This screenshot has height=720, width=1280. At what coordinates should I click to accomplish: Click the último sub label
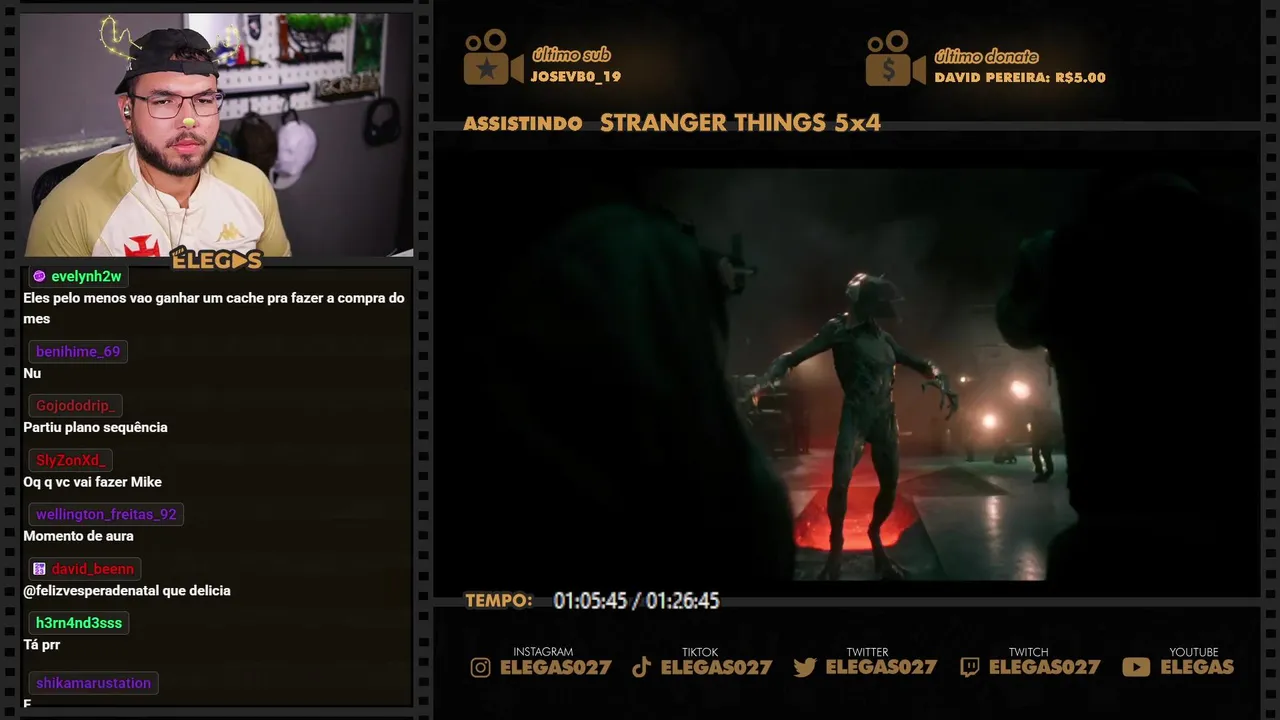click(x=571, y=55)
